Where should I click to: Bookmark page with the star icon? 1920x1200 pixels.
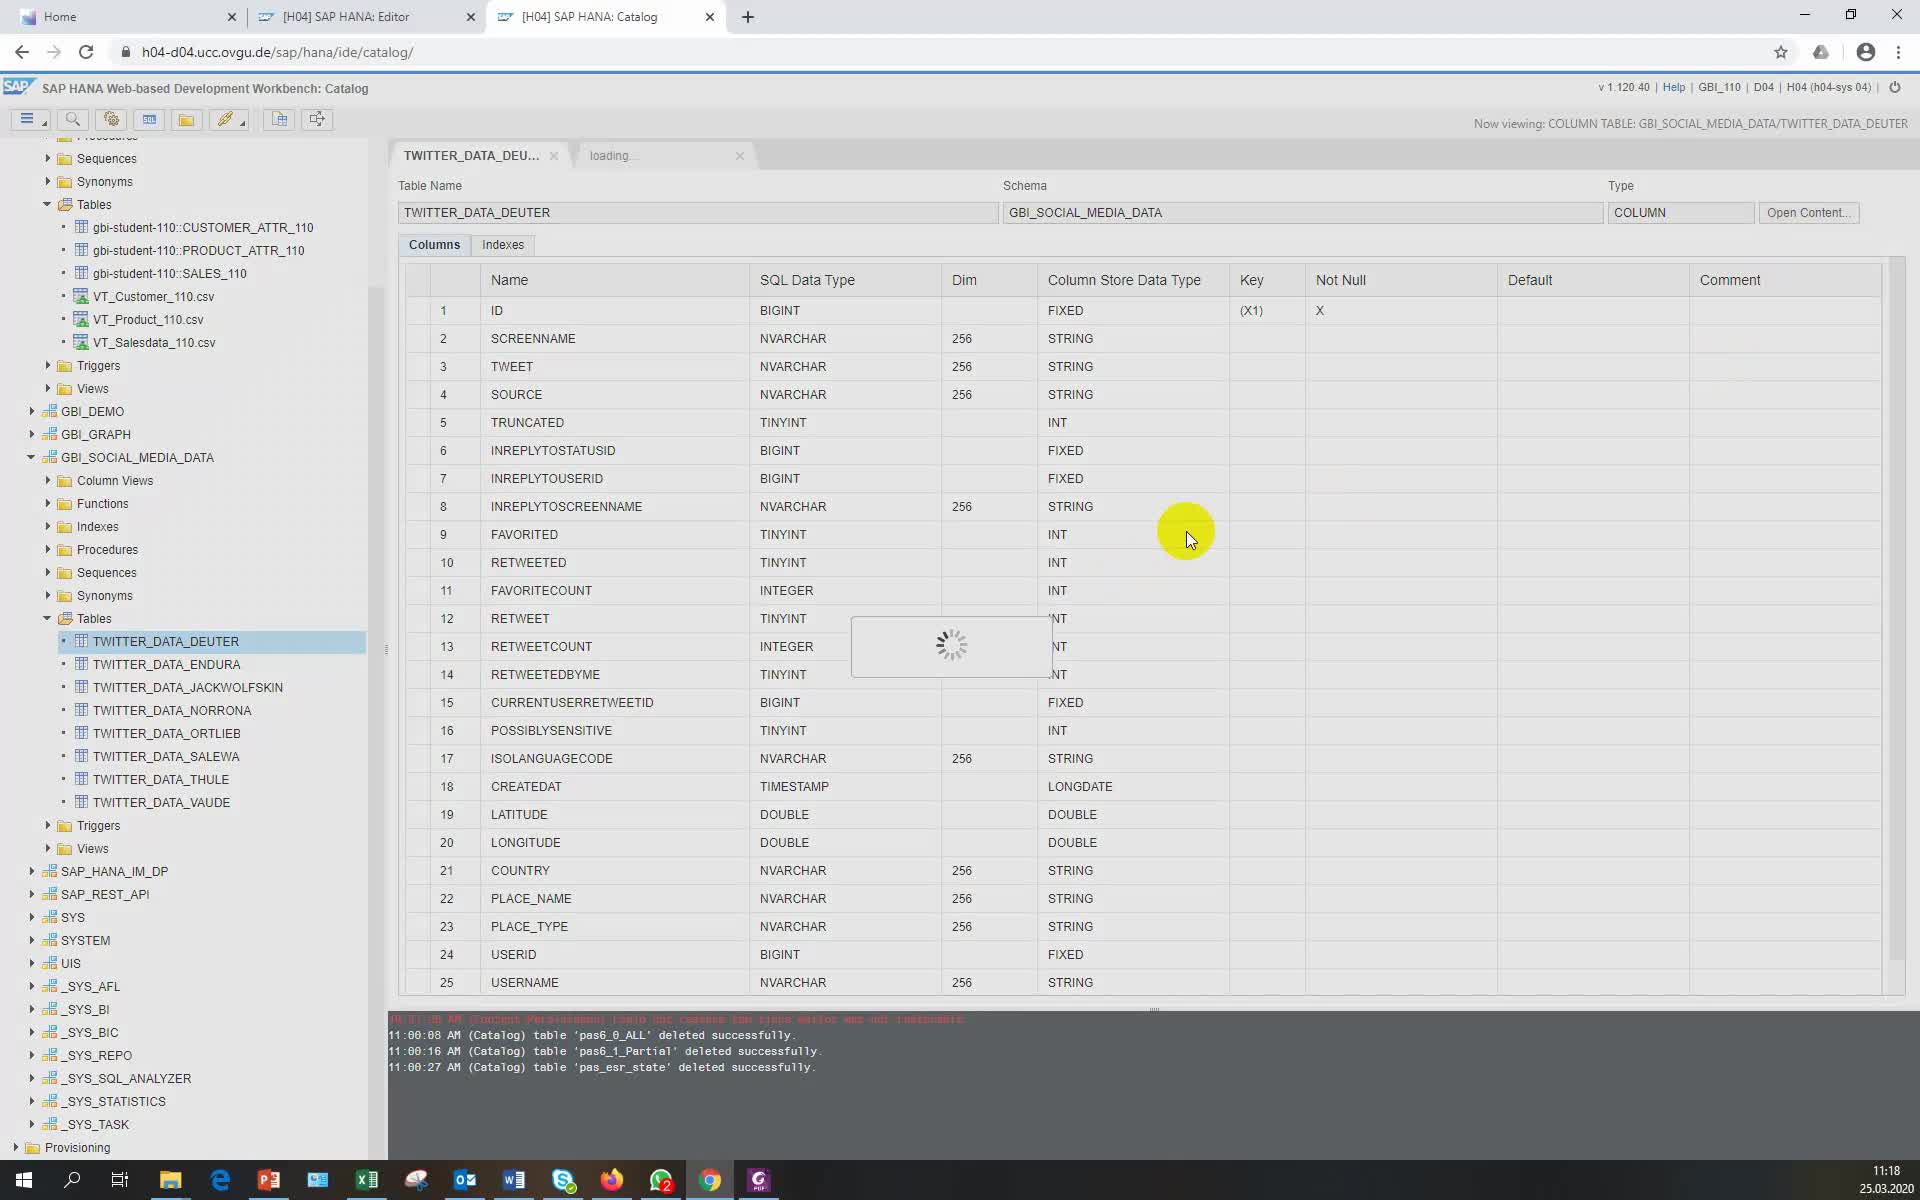point(1781,52)
